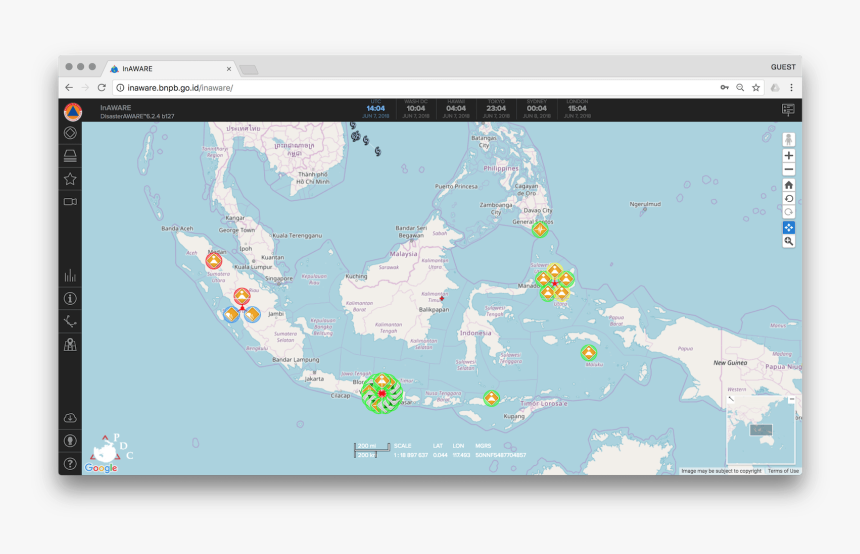Toggle the magnifier zoom-box tool
Viewport: 860px width, 554px height.
(789, 242)
